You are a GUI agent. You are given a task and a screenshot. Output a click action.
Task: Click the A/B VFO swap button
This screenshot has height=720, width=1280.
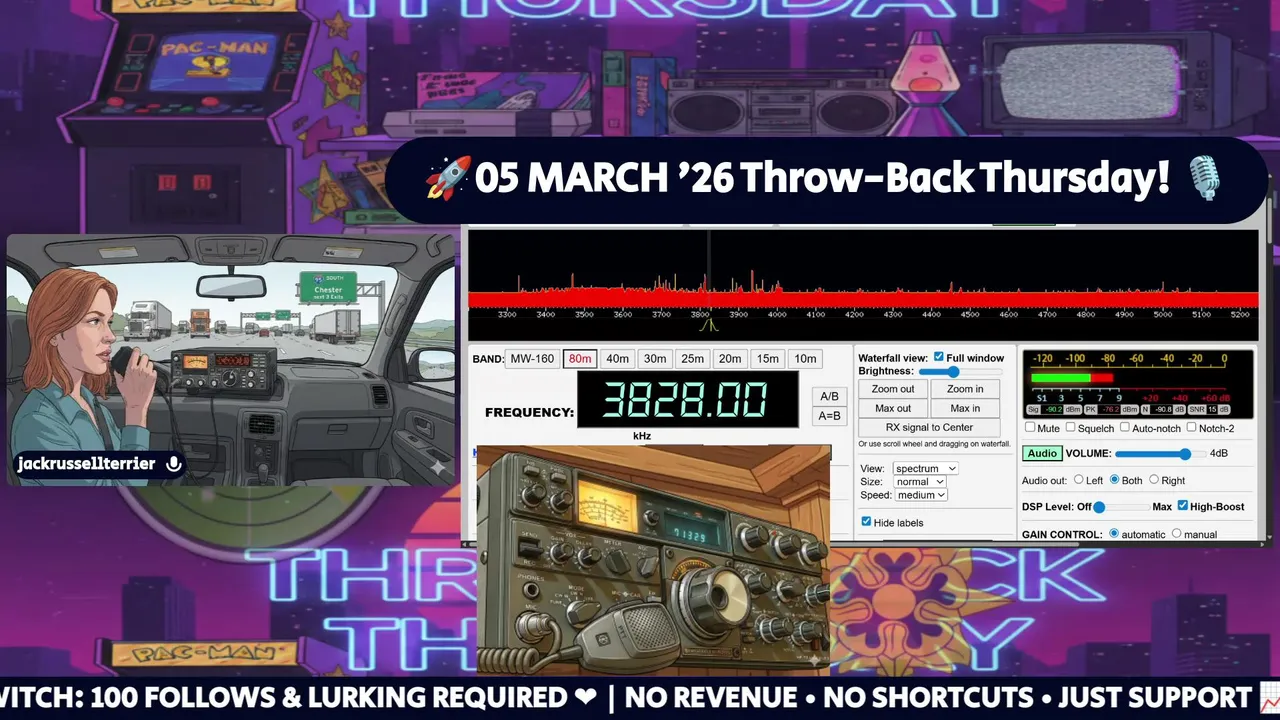(x=829, y=396)
